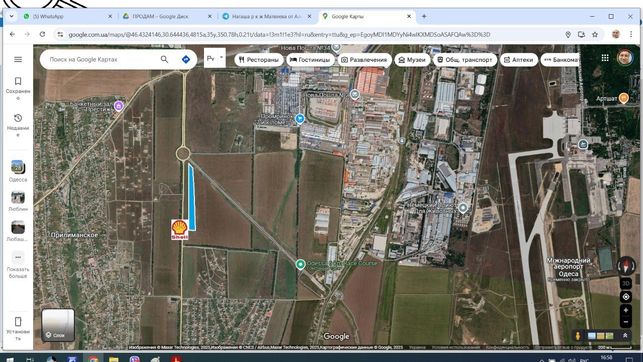Switch to the WhatsApp browser tab
The width and height of the screenshot is (643, 362).
pos(66,16)
